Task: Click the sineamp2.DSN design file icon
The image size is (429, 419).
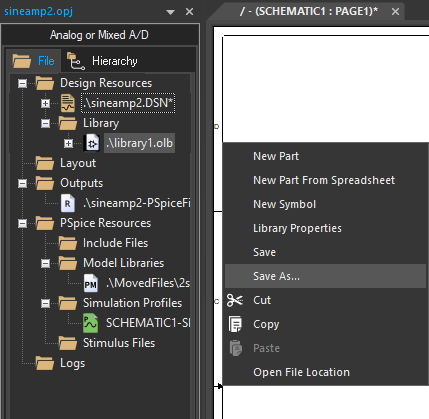Action: [68, 103]
